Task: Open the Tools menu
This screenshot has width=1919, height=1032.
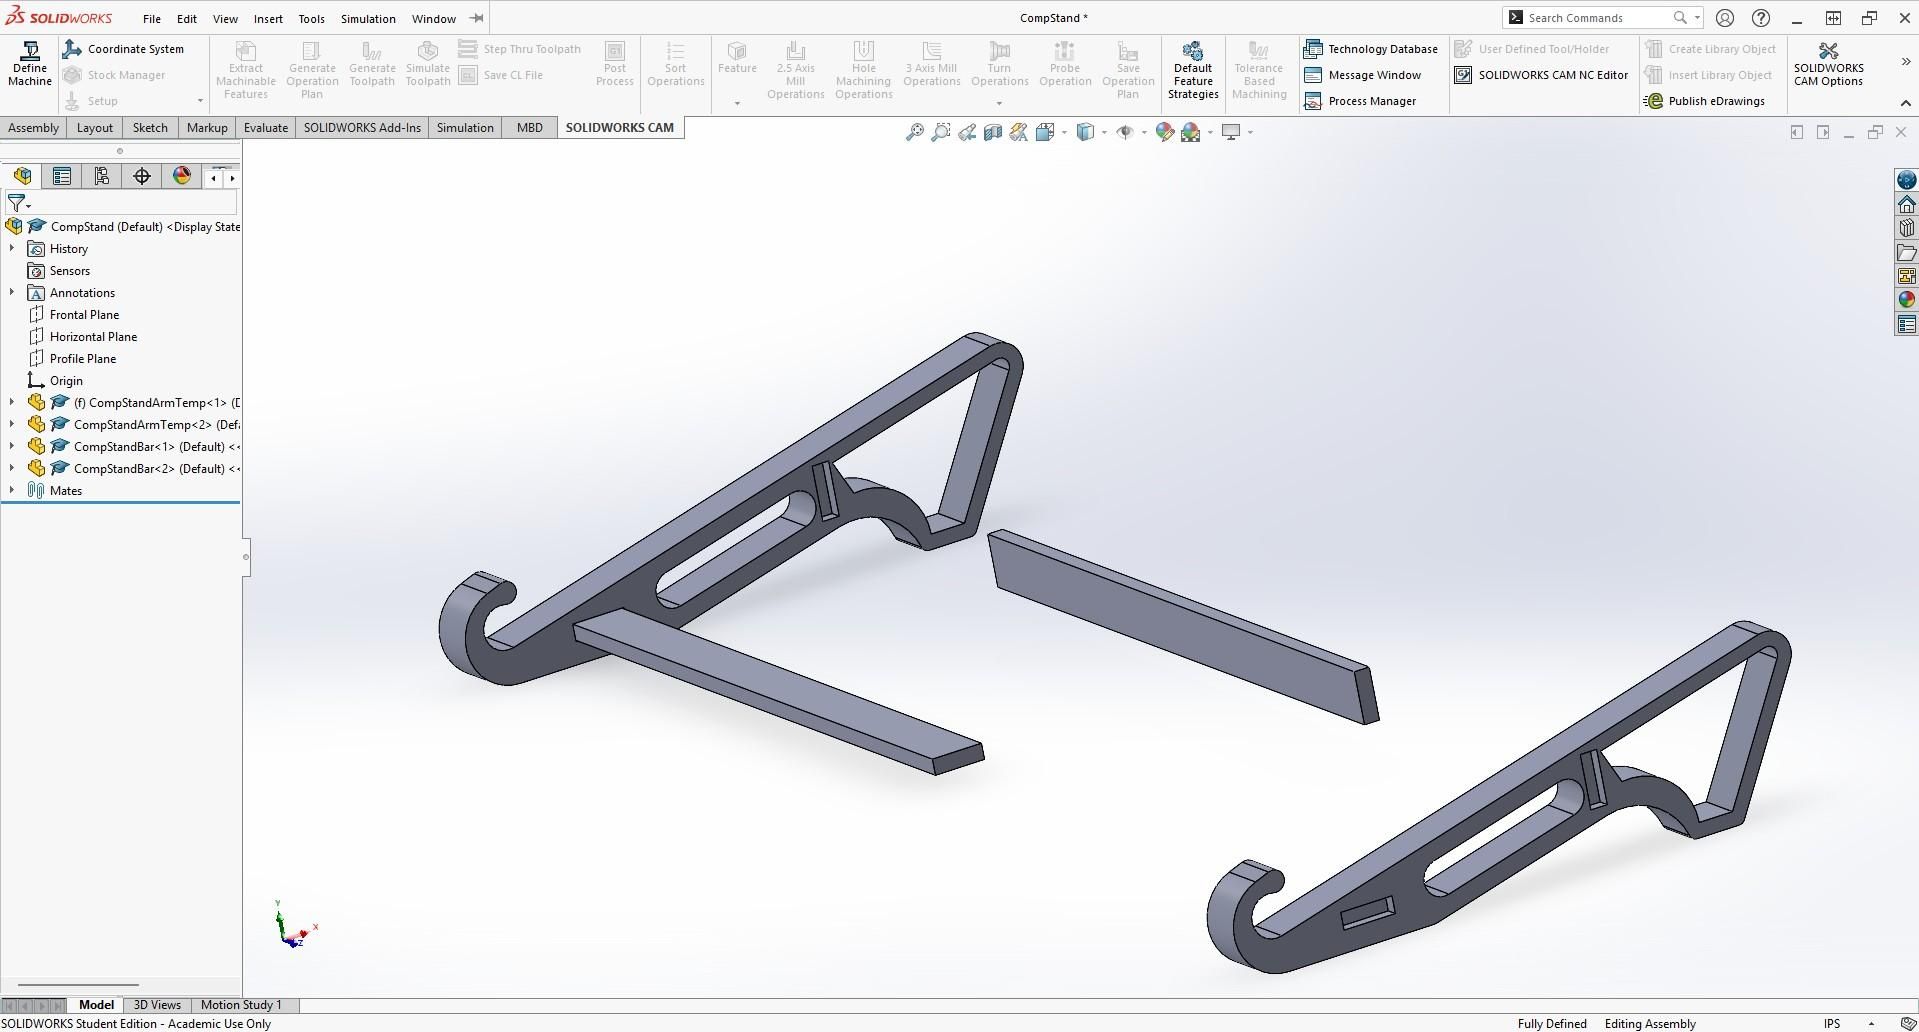Action: (x=311, y=18)
